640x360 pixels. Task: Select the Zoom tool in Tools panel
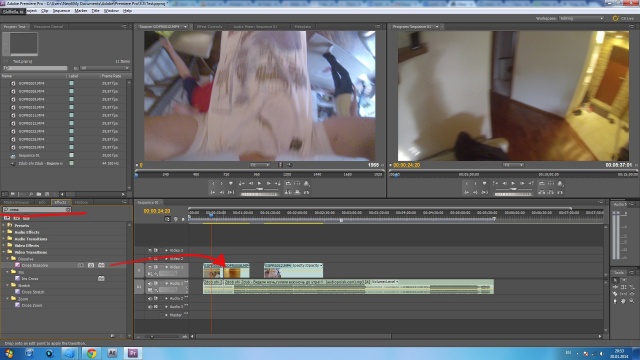[x=632, y=301]
